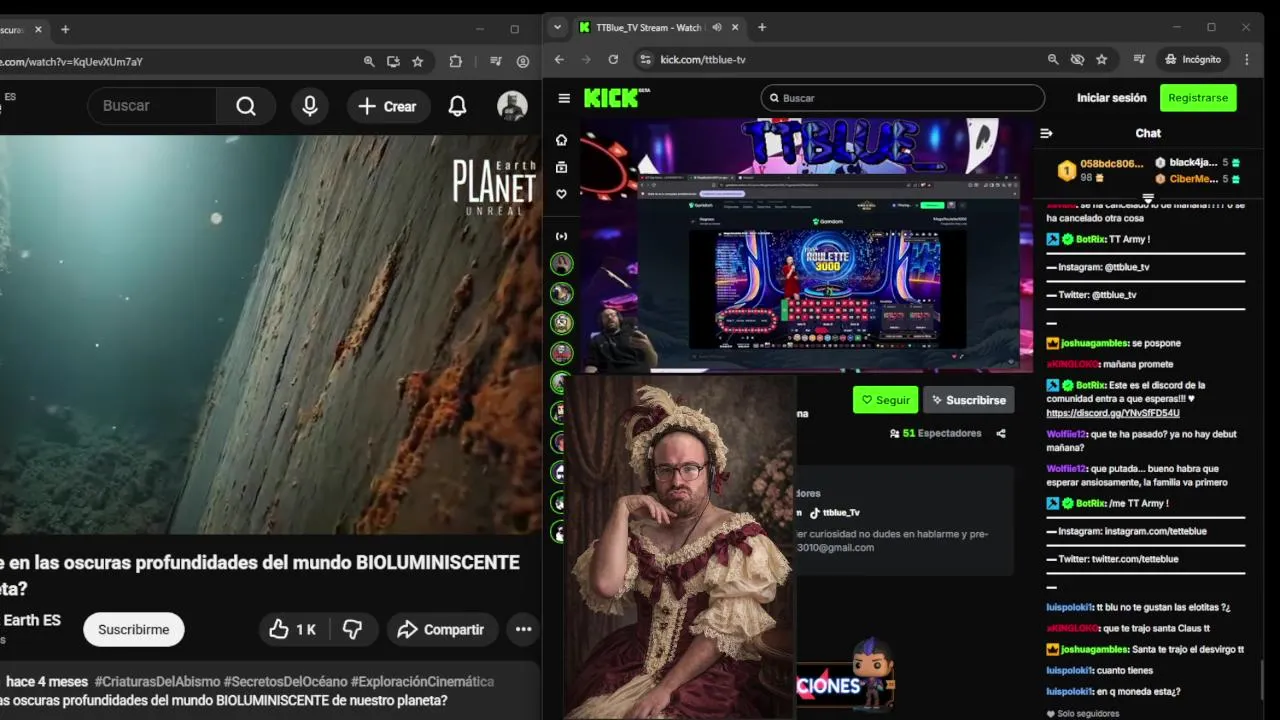Image resolution: width=1280 pixels, height=720 pixels.
Task: Mute the TTBlue_TV tab audio
Action: (717, 28)
